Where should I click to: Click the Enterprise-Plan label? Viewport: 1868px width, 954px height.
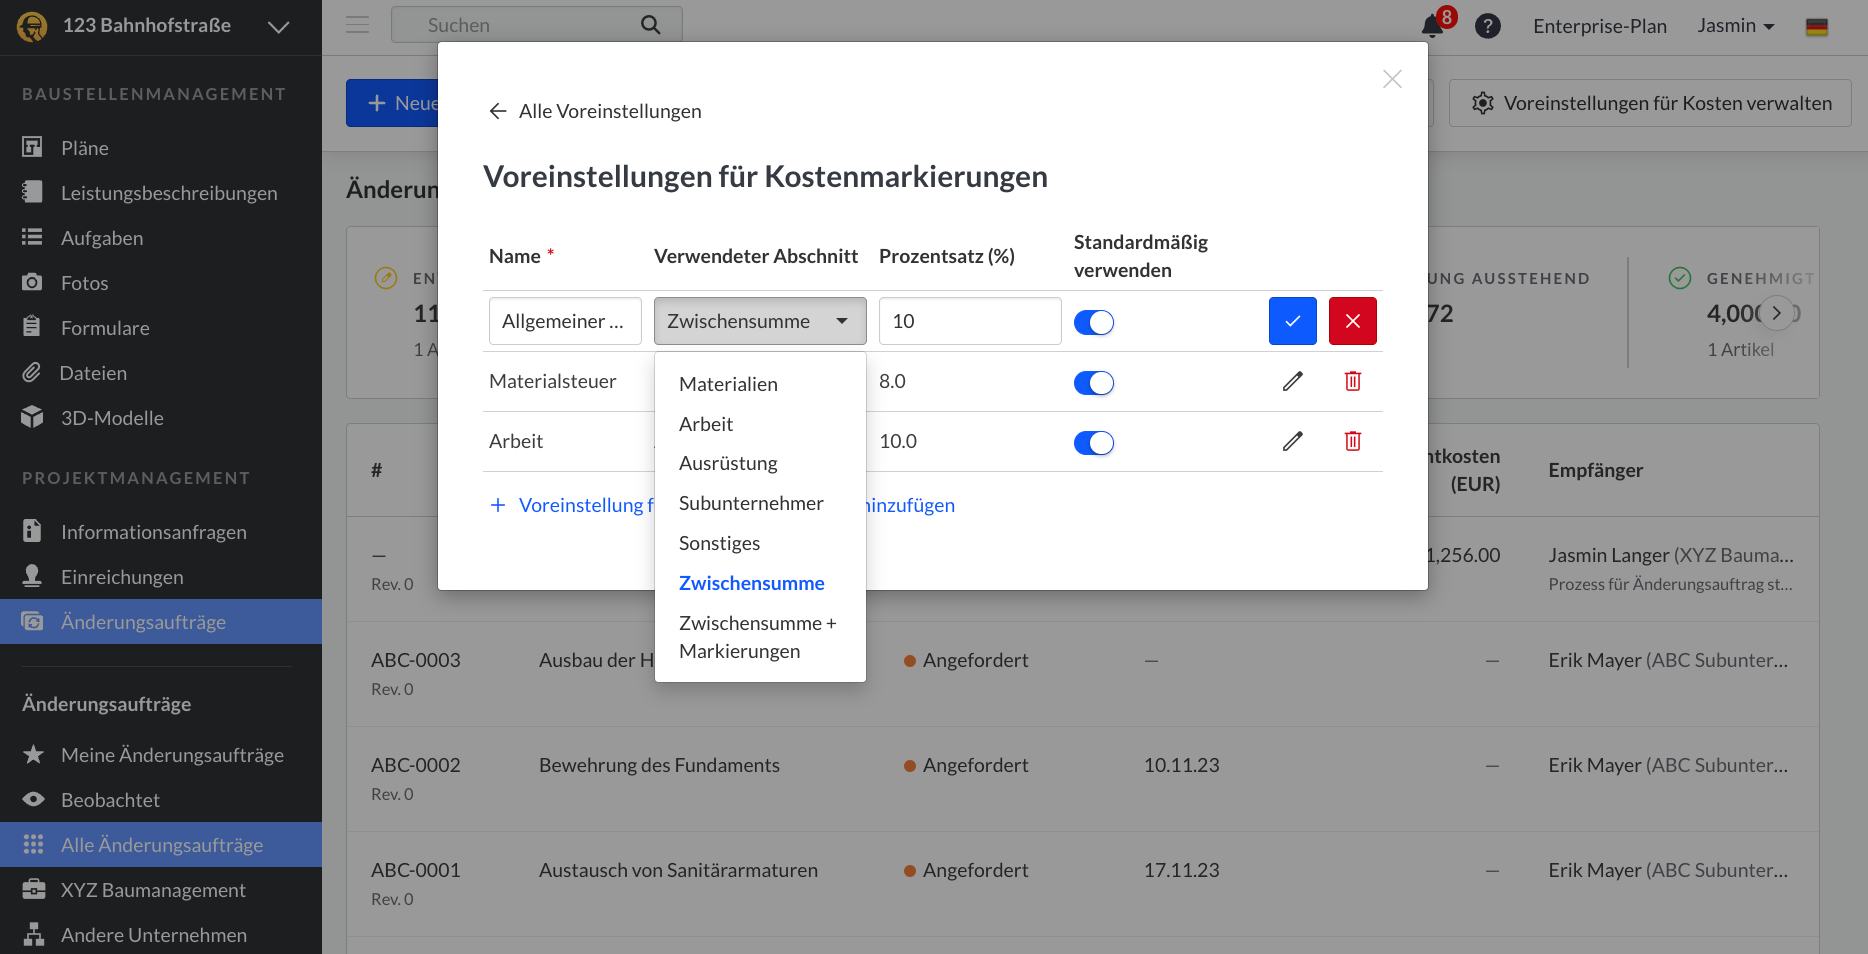(1600, 26)
